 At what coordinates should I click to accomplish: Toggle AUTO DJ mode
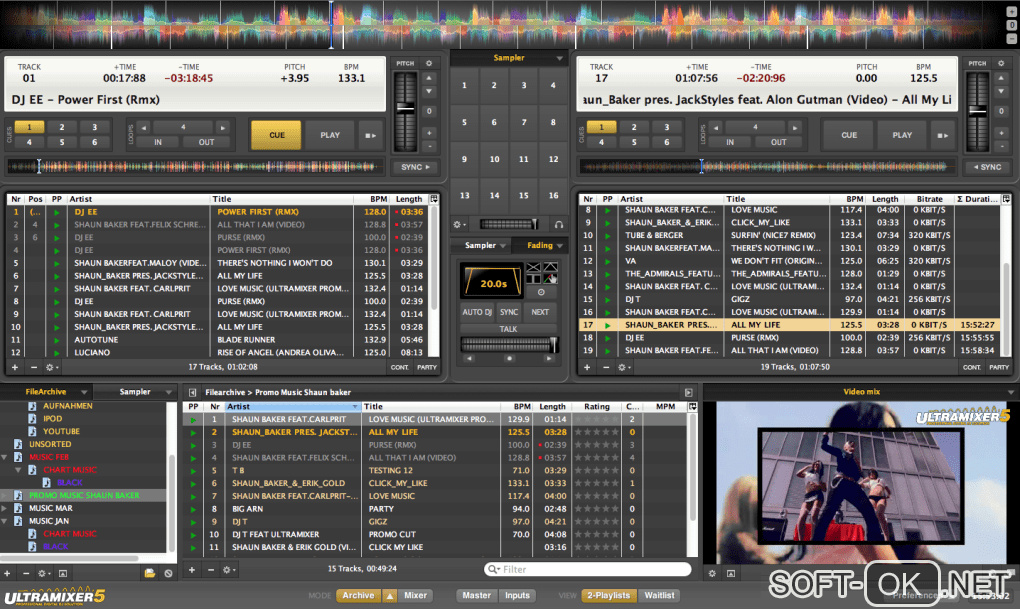coord(477,312)
